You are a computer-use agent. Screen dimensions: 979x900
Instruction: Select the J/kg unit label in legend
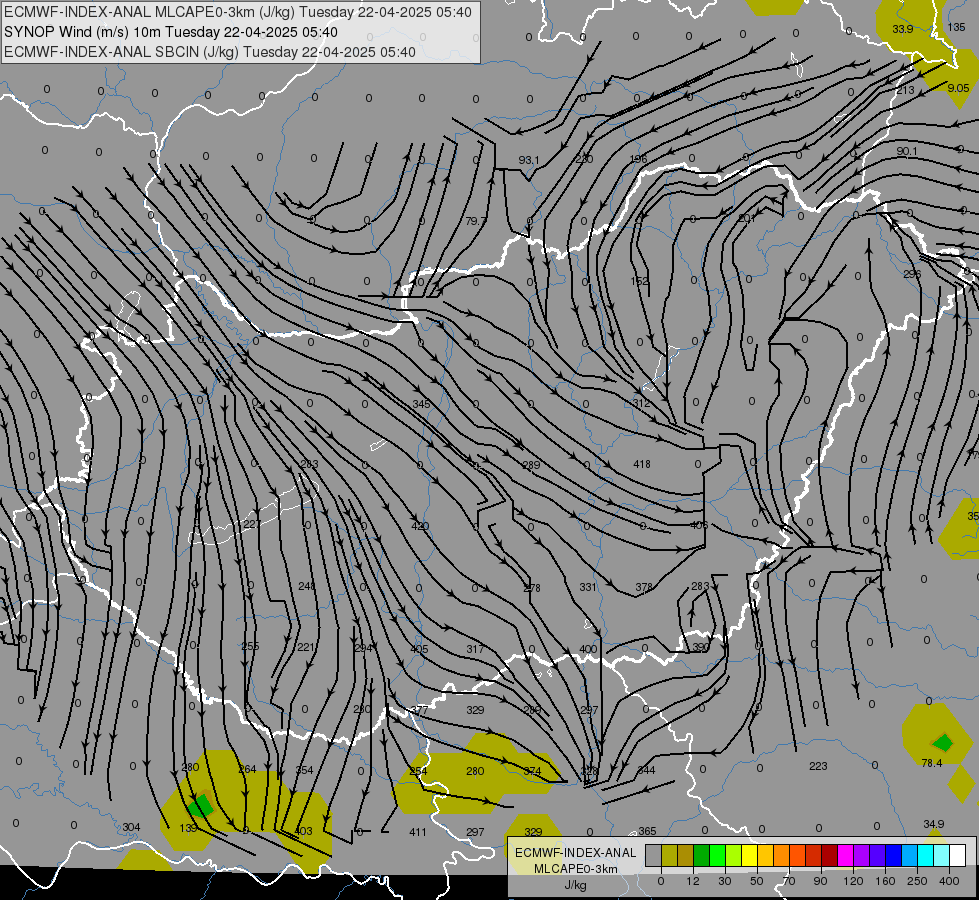coord(575,885)
